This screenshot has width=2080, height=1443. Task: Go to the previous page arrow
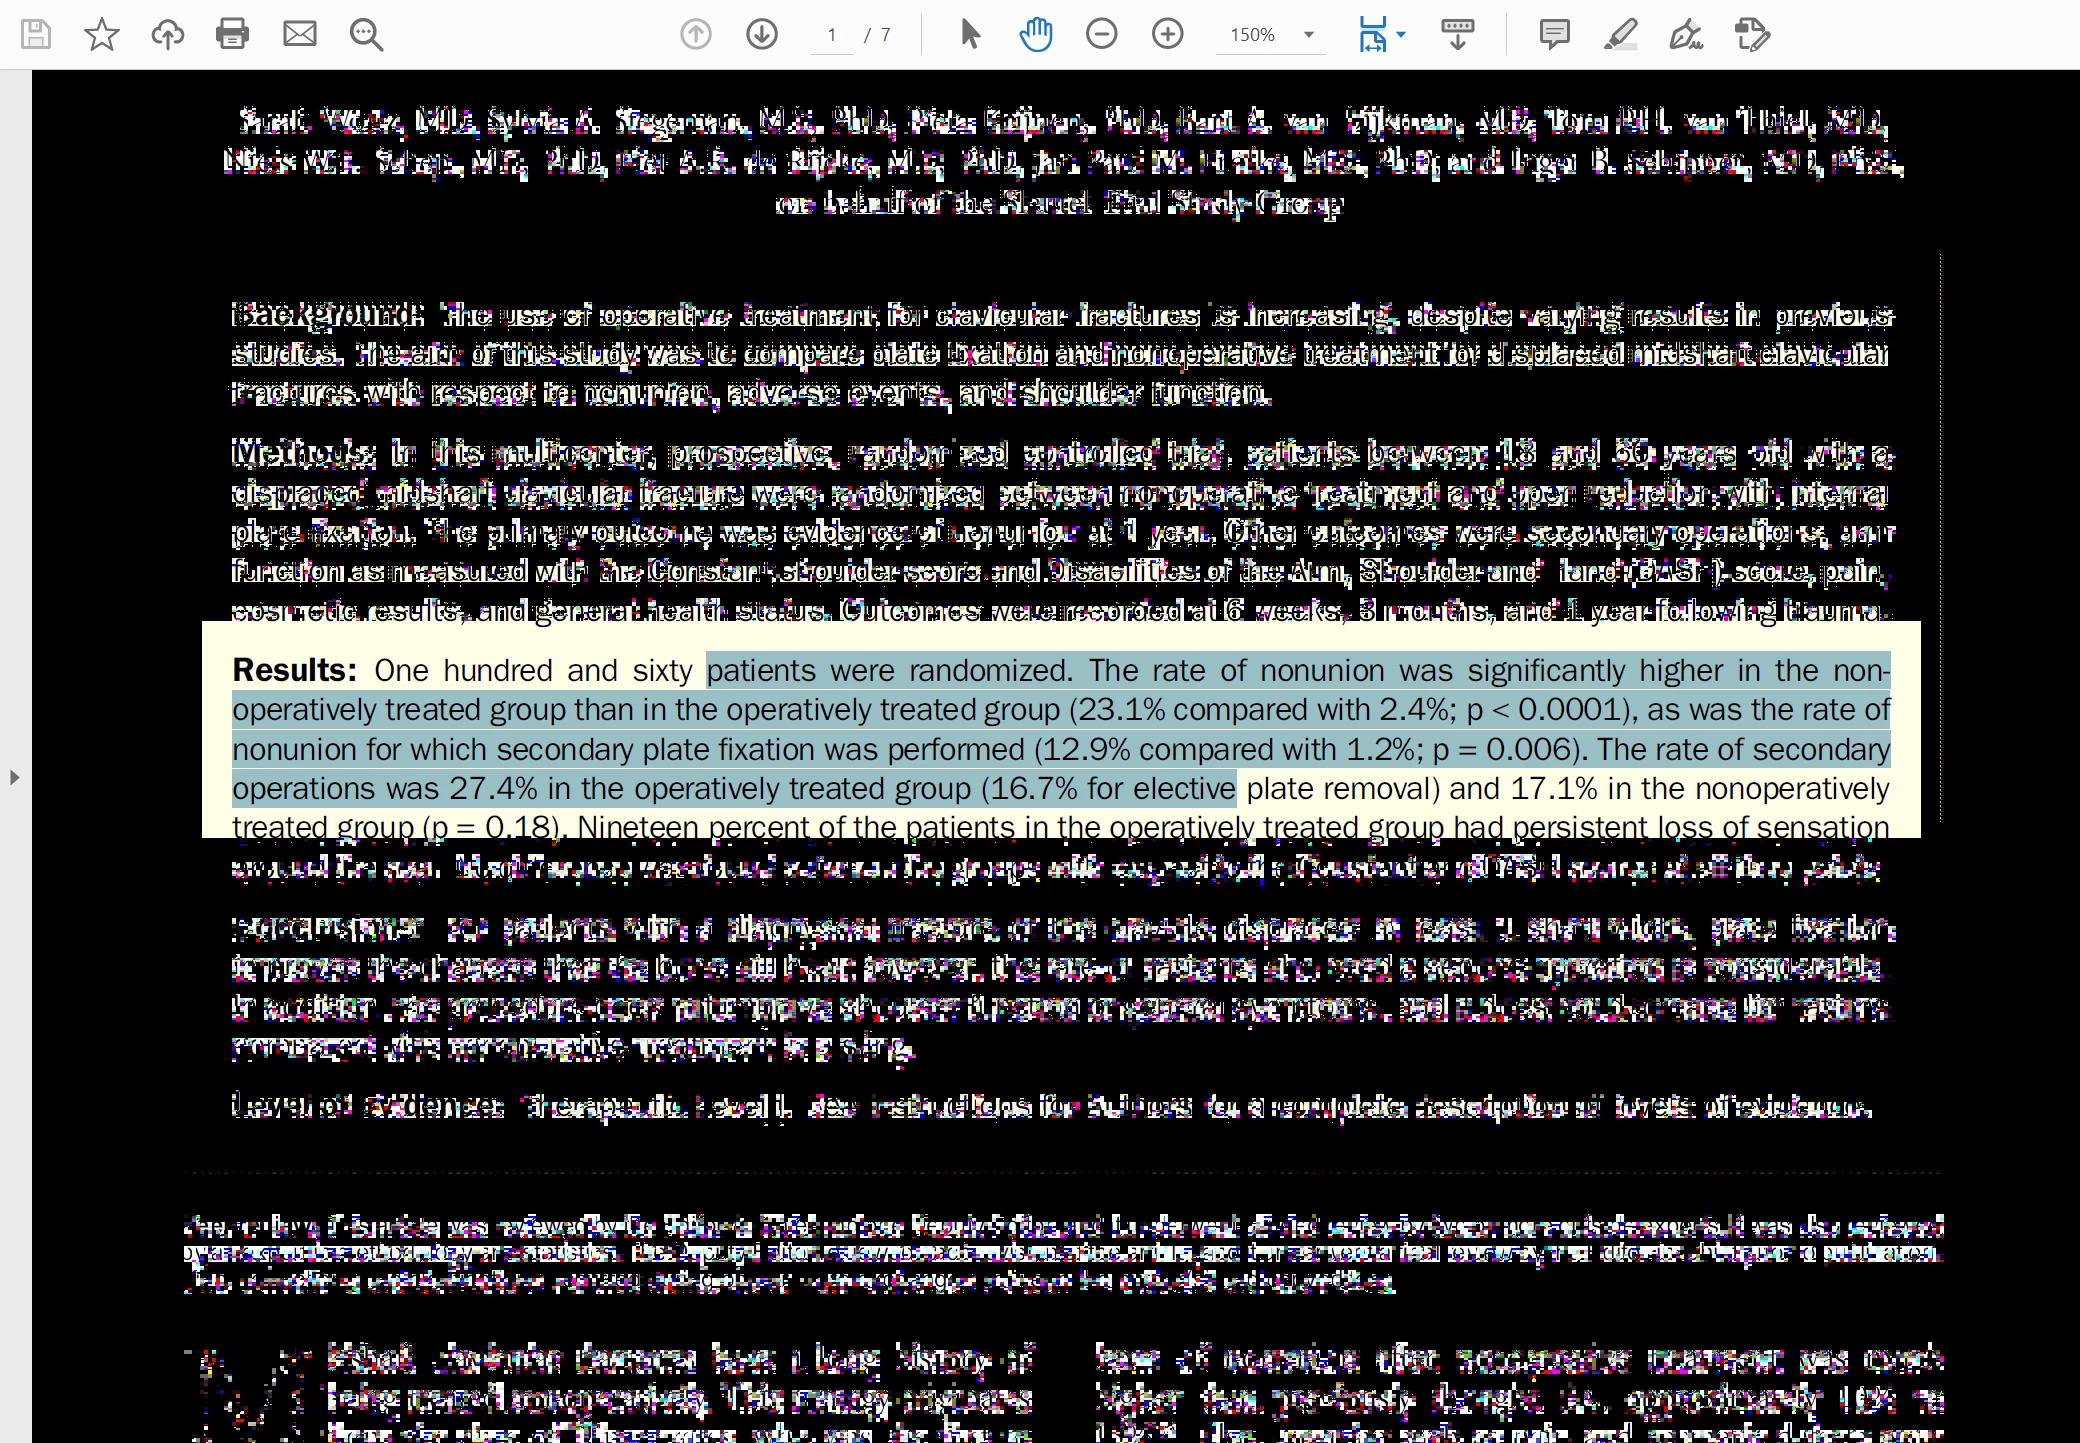[696, 34]
